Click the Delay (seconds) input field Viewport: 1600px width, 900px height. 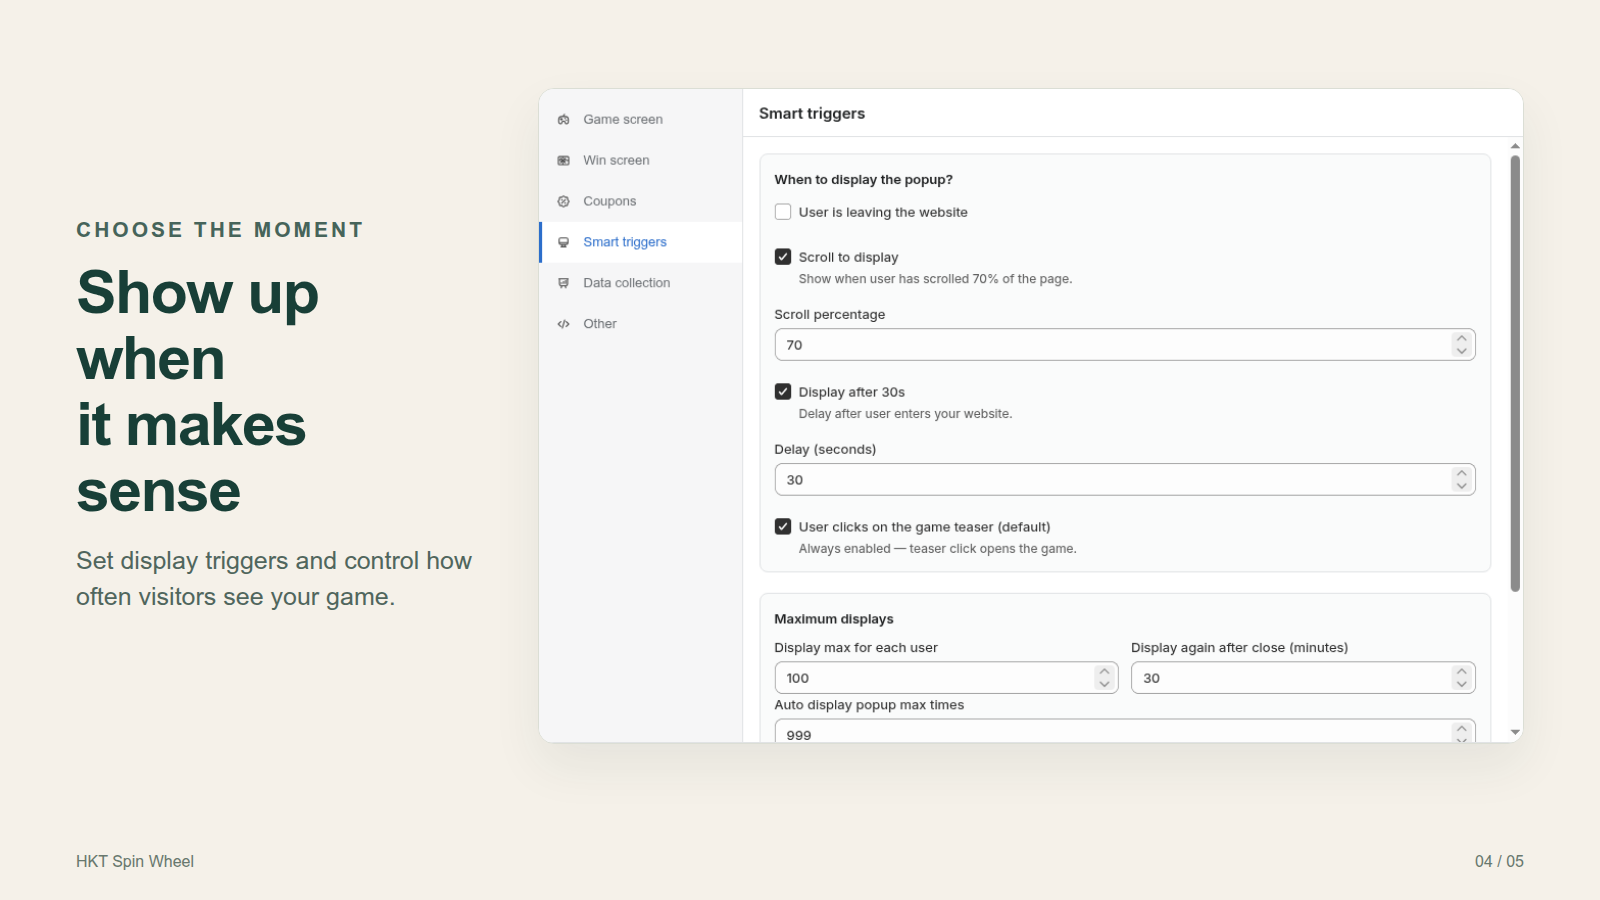tap(1125, 480)
